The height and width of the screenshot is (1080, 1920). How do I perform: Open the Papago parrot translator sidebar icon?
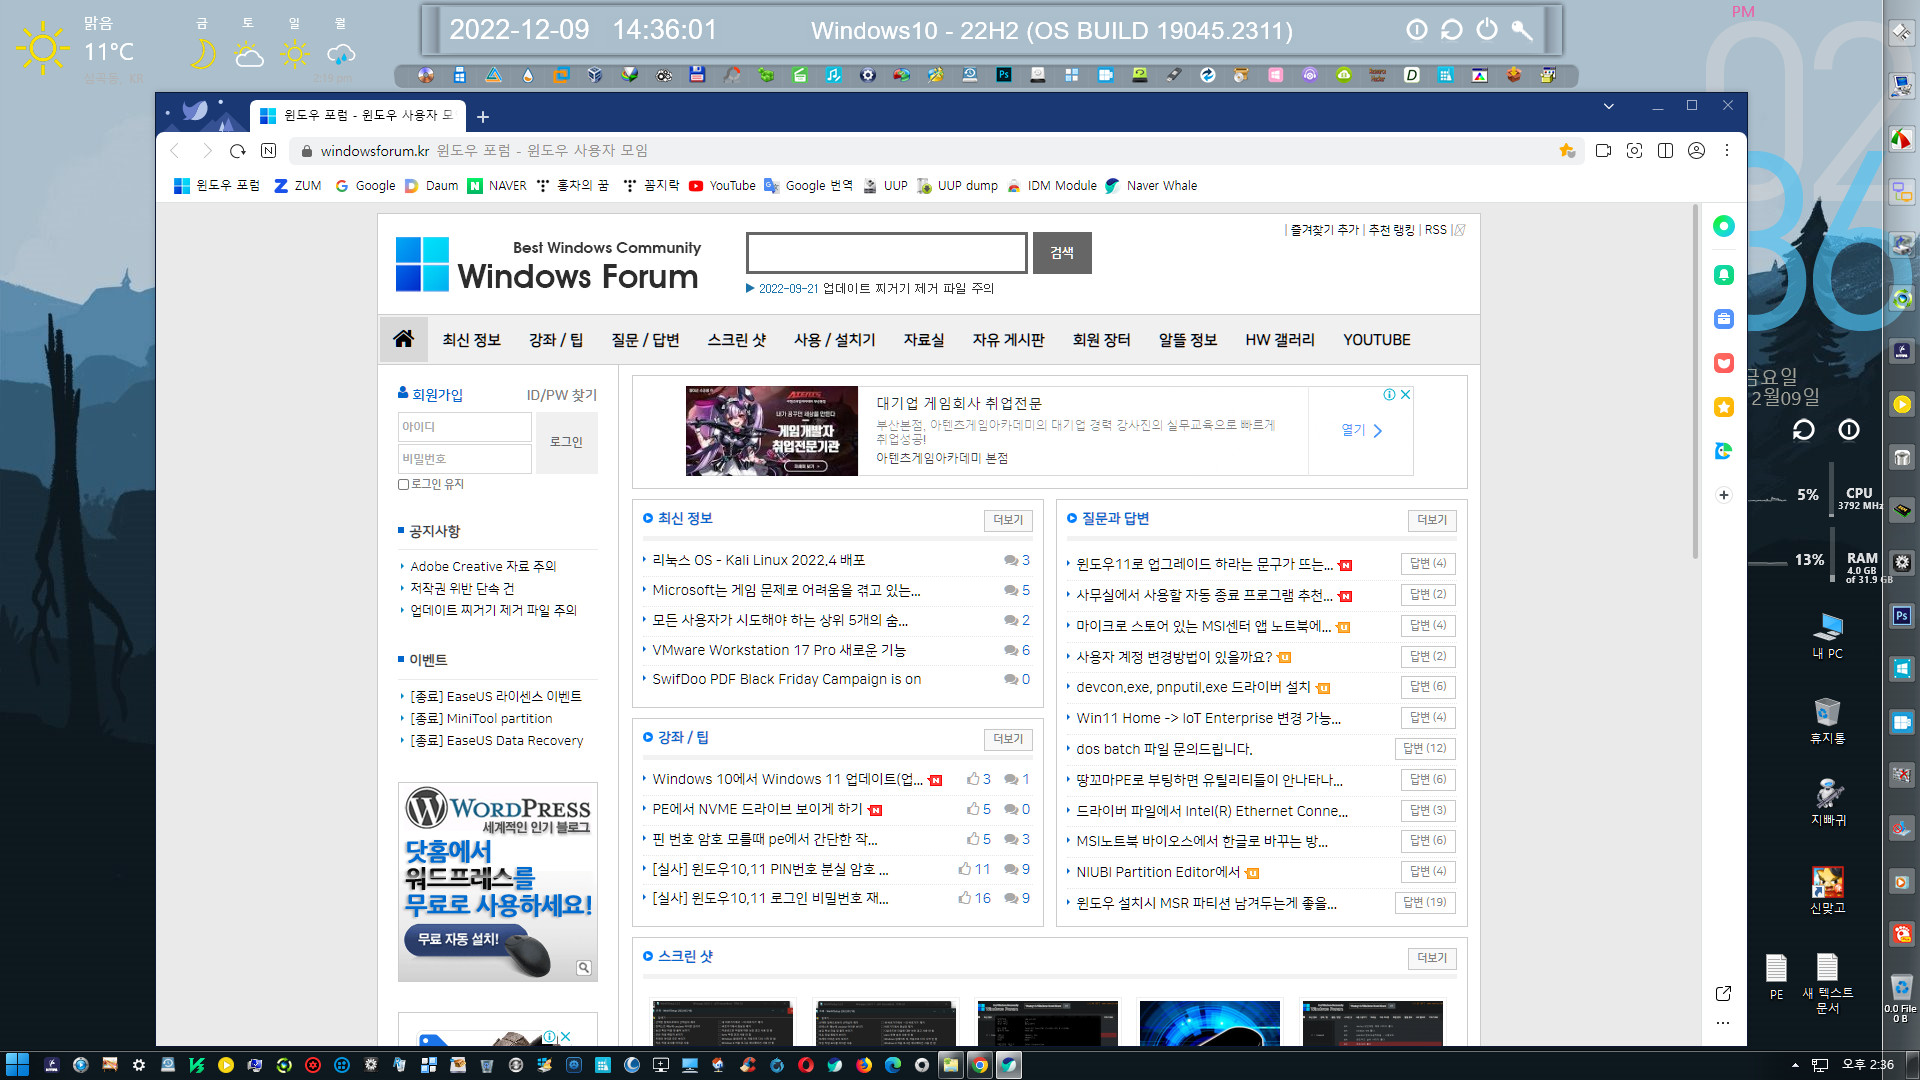point(1723,451)
